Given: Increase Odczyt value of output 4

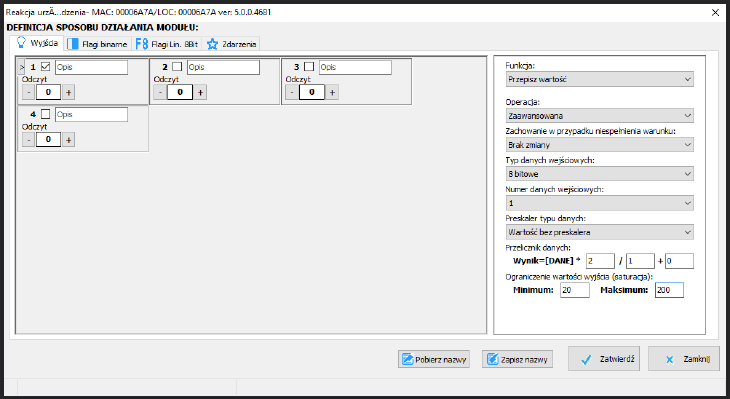Looking at the screenshot, I should (68, 140).
